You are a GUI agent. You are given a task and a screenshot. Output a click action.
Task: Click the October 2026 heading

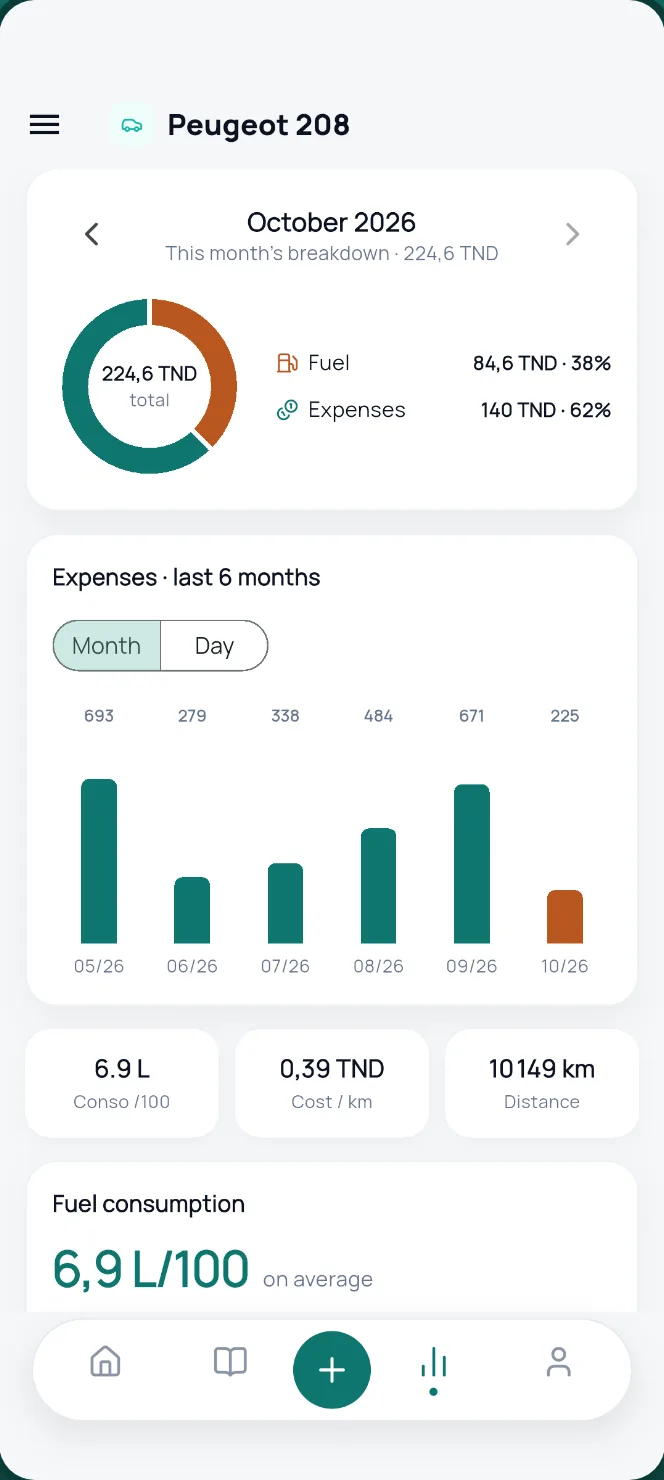tap(331, 222)
